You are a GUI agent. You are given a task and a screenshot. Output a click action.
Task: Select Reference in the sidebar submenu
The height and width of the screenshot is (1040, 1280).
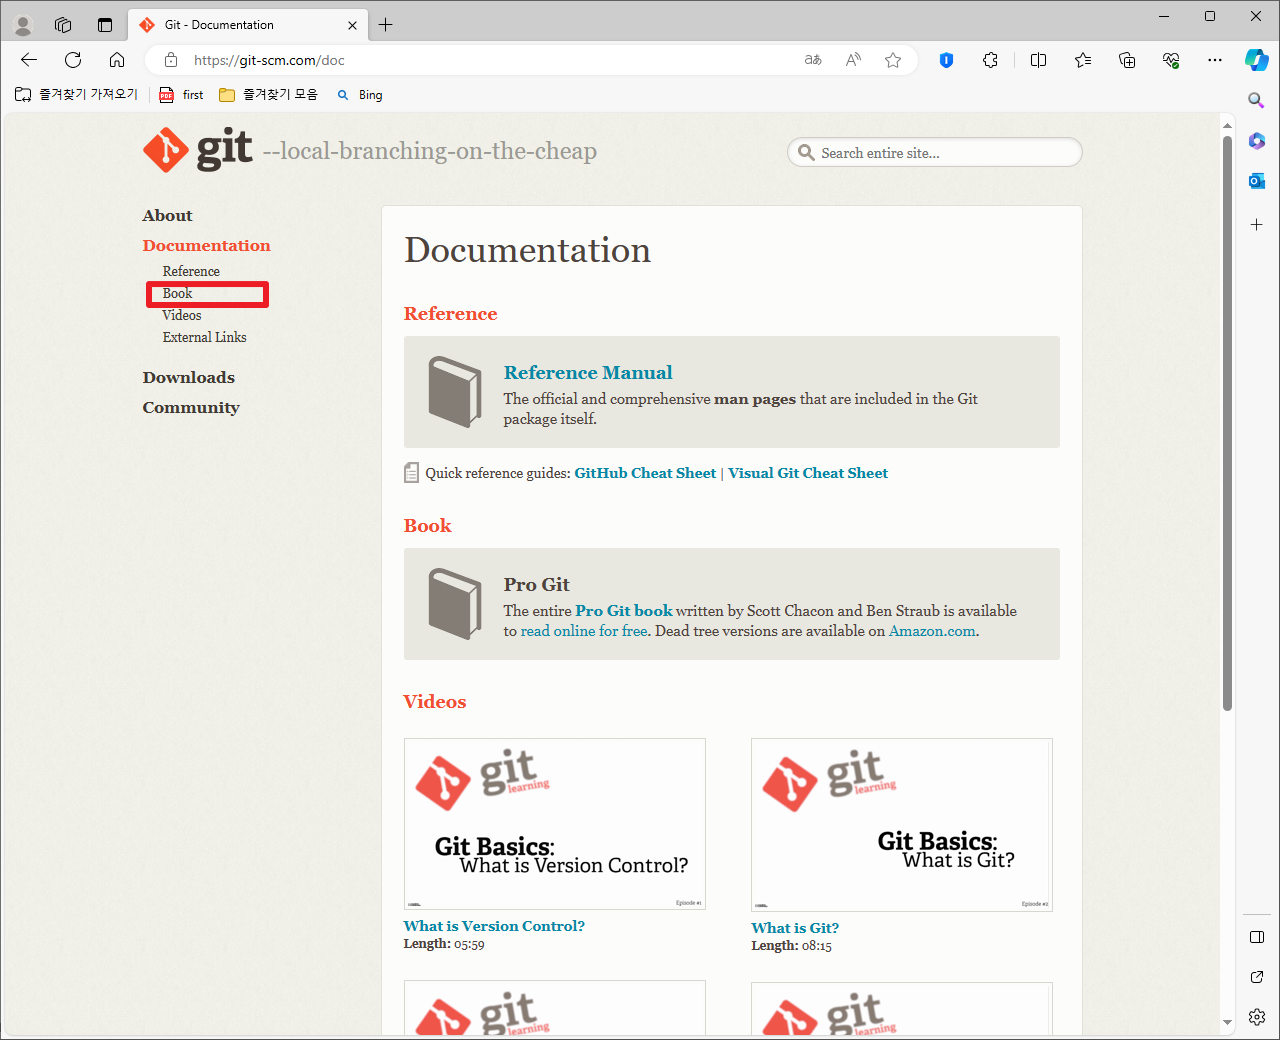pyautogui.click(x=191, y=271)
